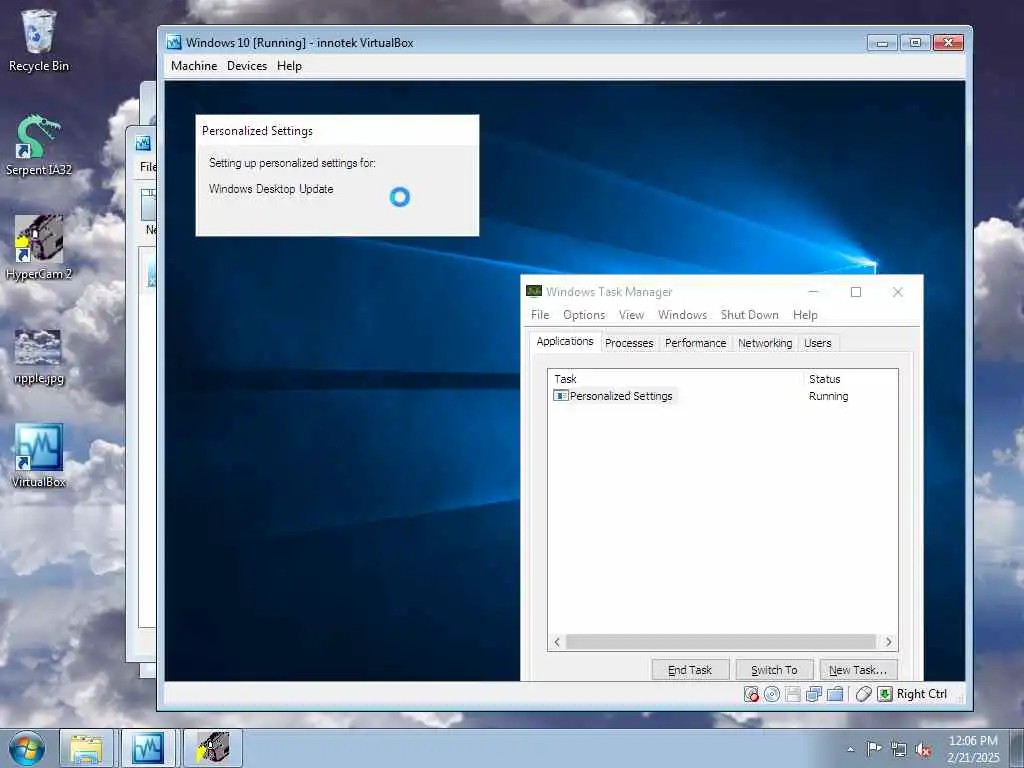Switch to the Processes tab
Screen dimensions: 1024x768
629,344
